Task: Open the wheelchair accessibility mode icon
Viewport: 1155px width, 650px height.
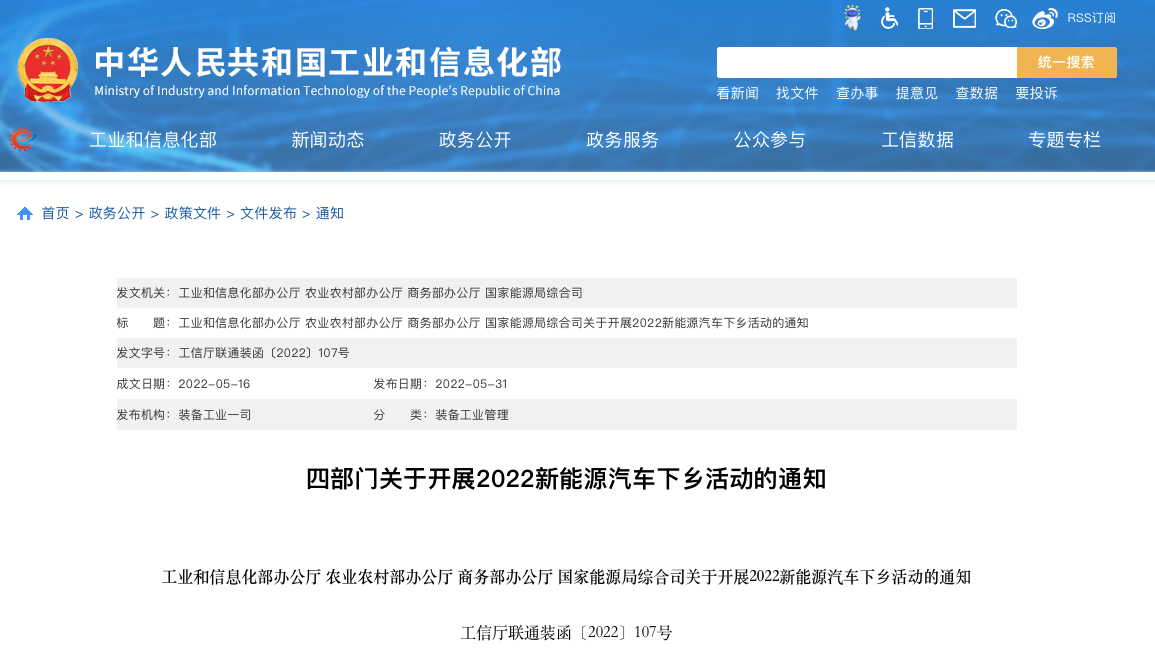Action: 889,18
